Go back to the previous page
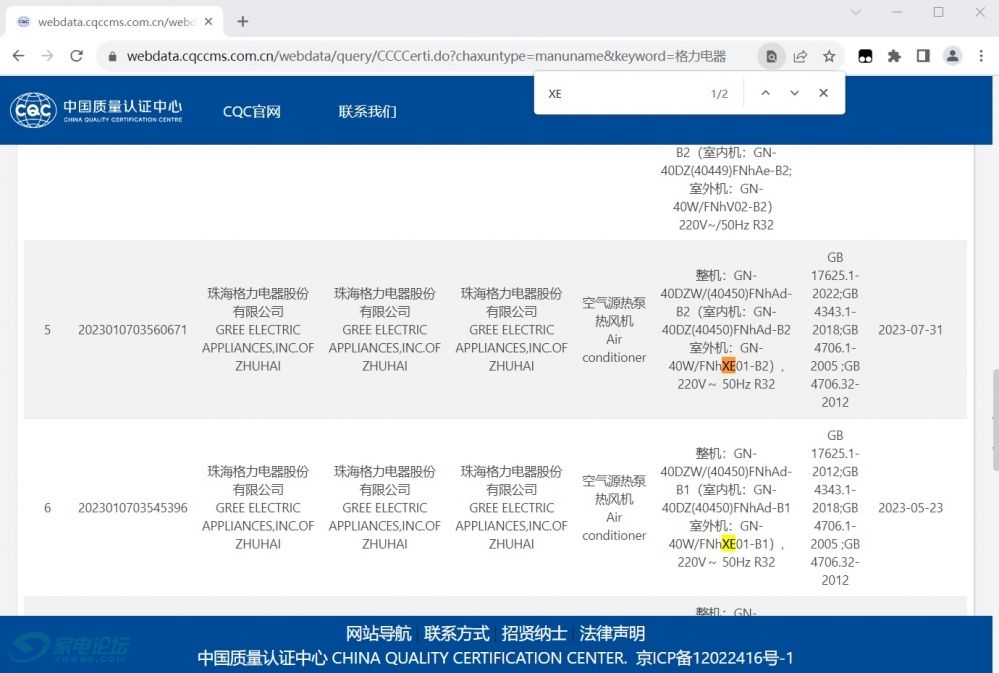 click(18, 56)
